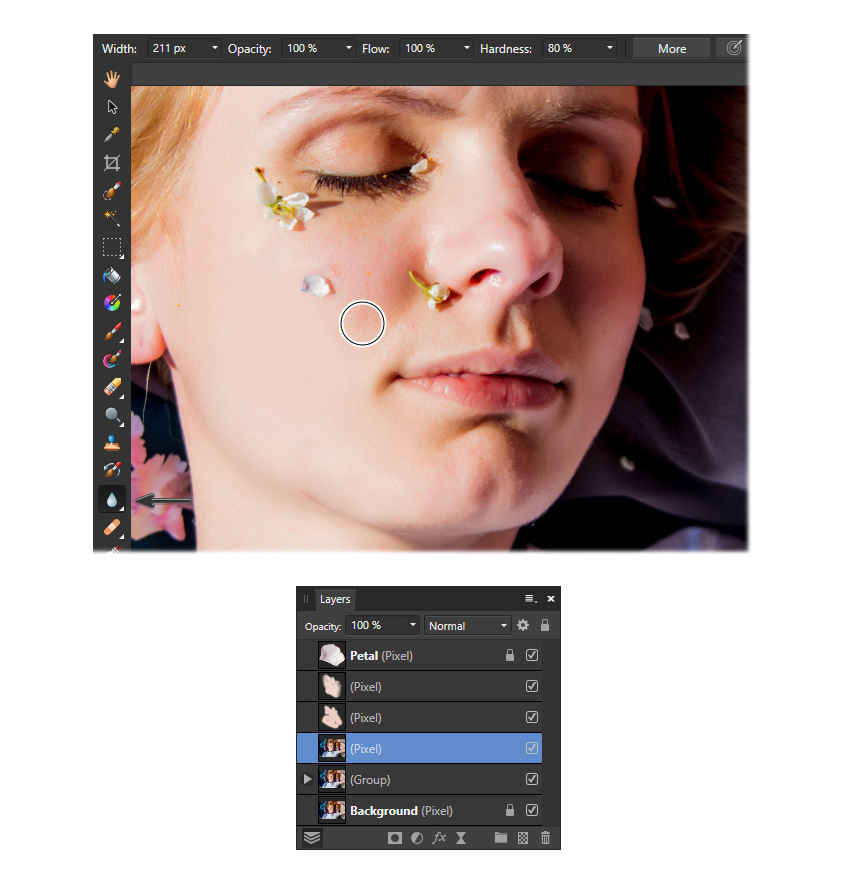This screenshot has height=880, width=850.
Task: Select the Flood Fill bucket tool
Action: (x=112, y=275)
